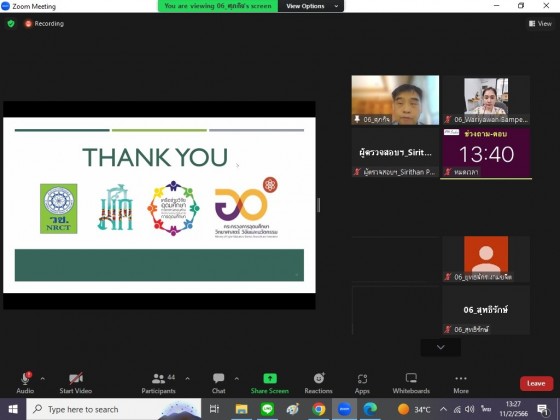560x420 pixels.
Task: Show hidden system tray icons
Action: [443, 409]
